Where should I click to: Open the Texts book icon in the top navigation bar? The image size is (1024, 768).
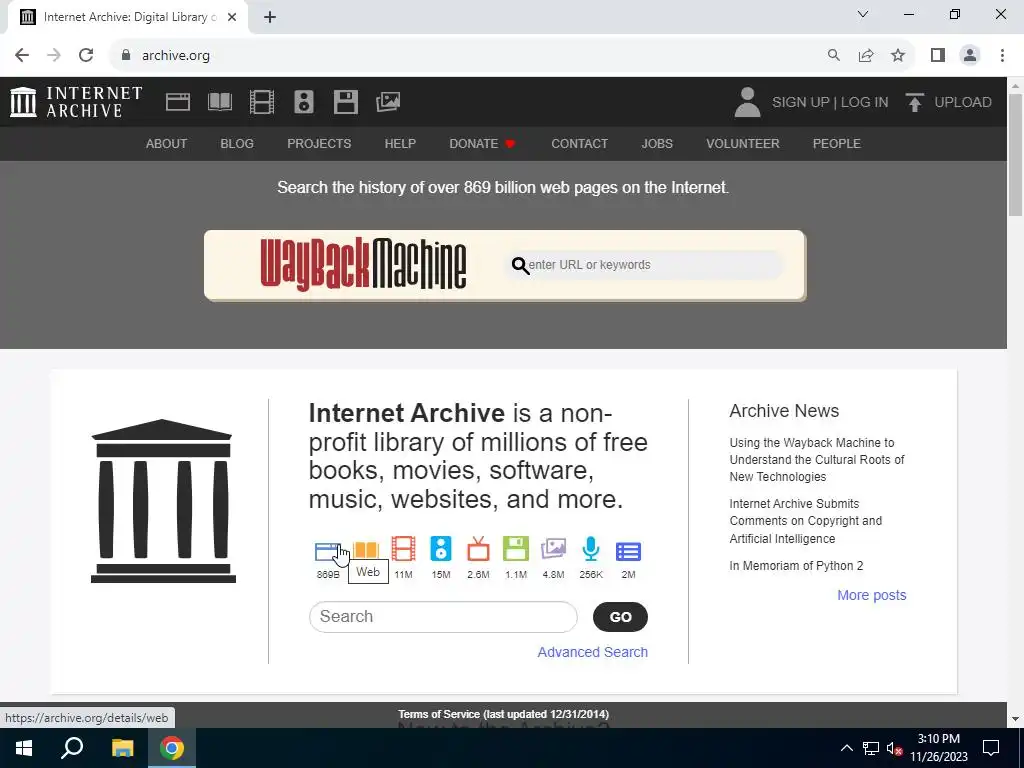click(220, 102)
